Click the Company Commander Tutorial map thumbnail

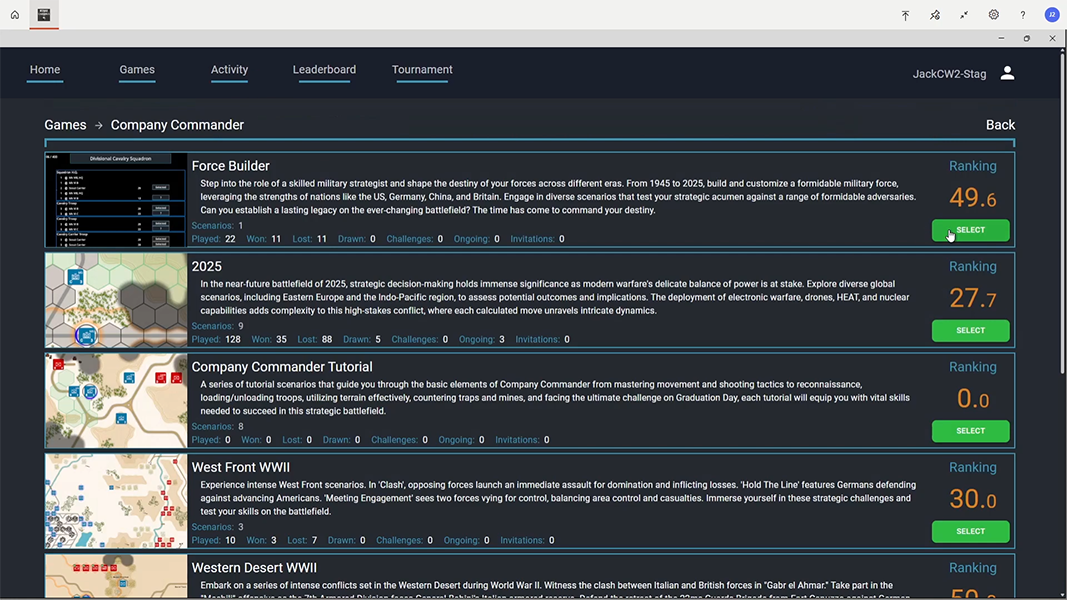(115, 400)
